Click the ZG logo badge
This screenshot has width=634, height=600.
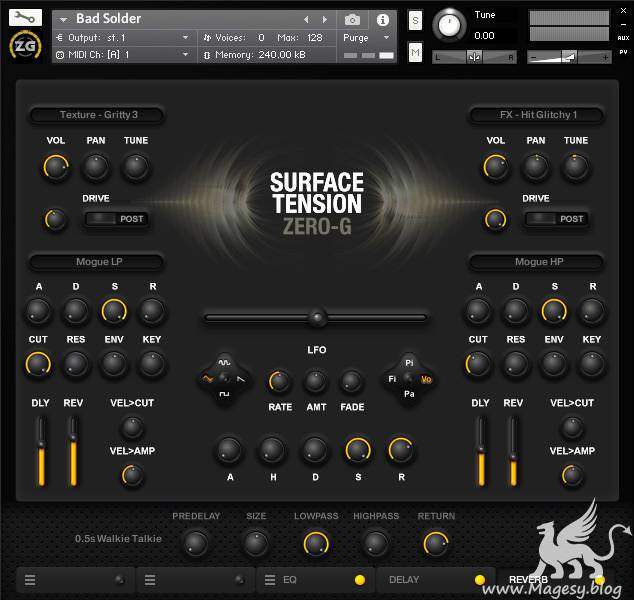tap(25, 46)
